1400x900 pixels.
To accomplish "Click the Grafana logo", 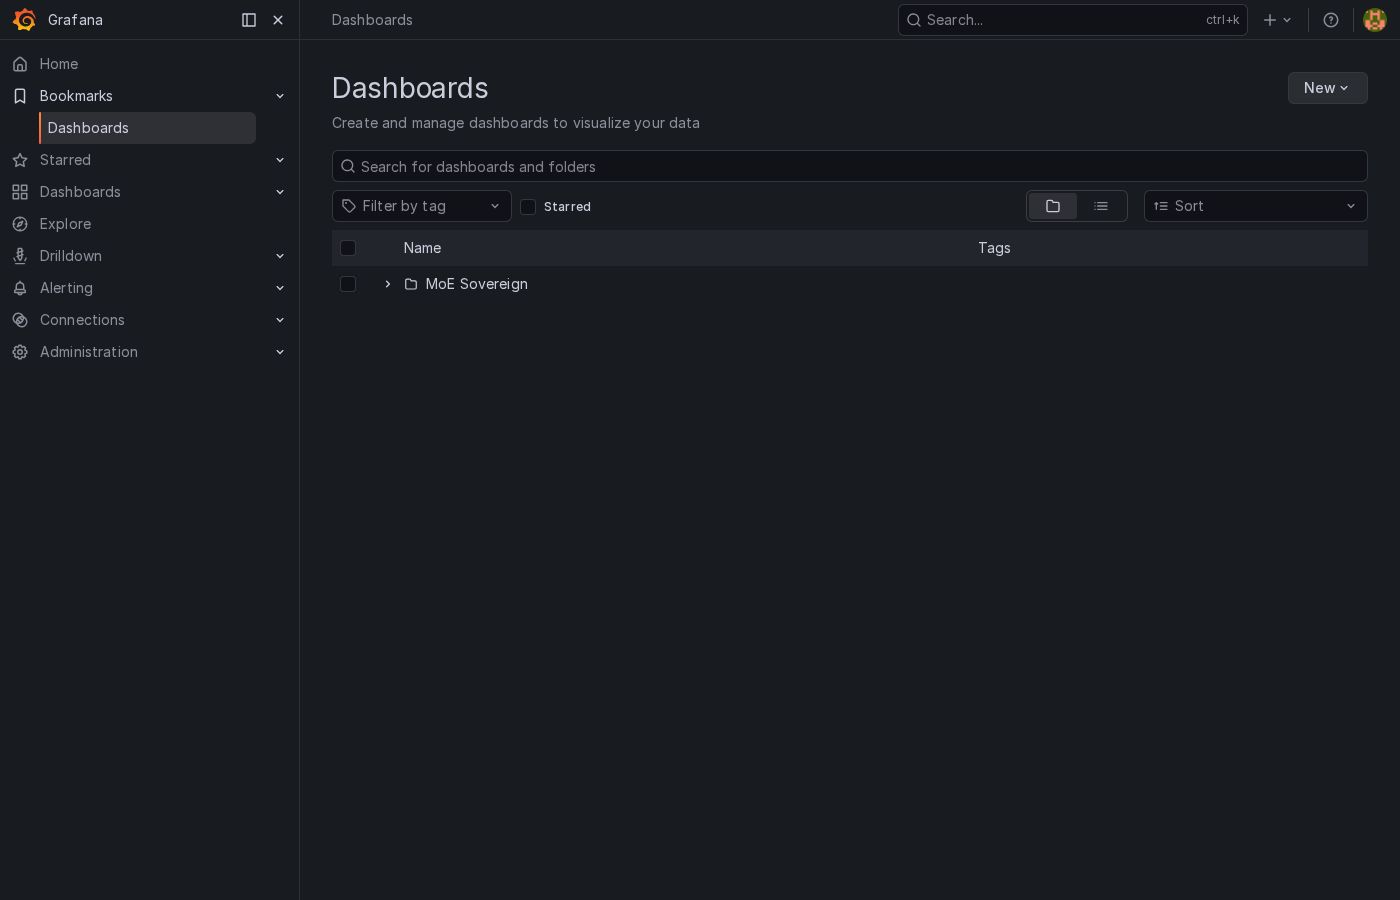I will click(x=25, y=20).
